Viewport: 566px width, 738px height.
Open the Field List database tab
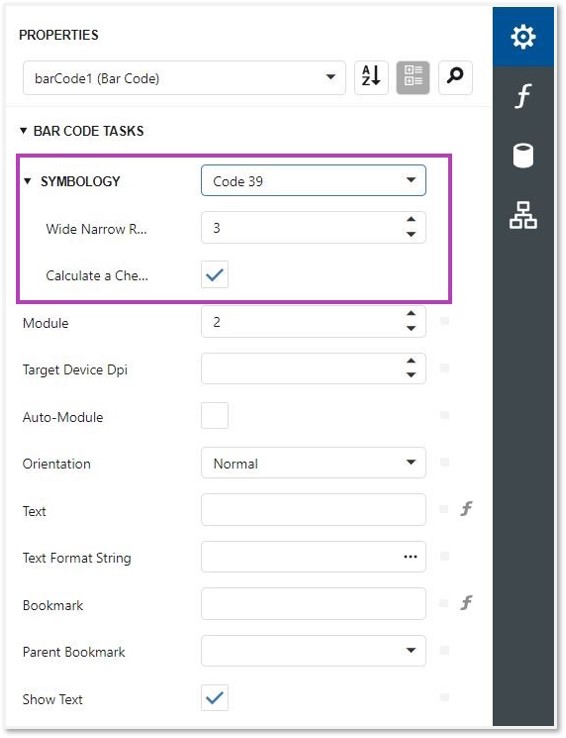click(523, 155)
